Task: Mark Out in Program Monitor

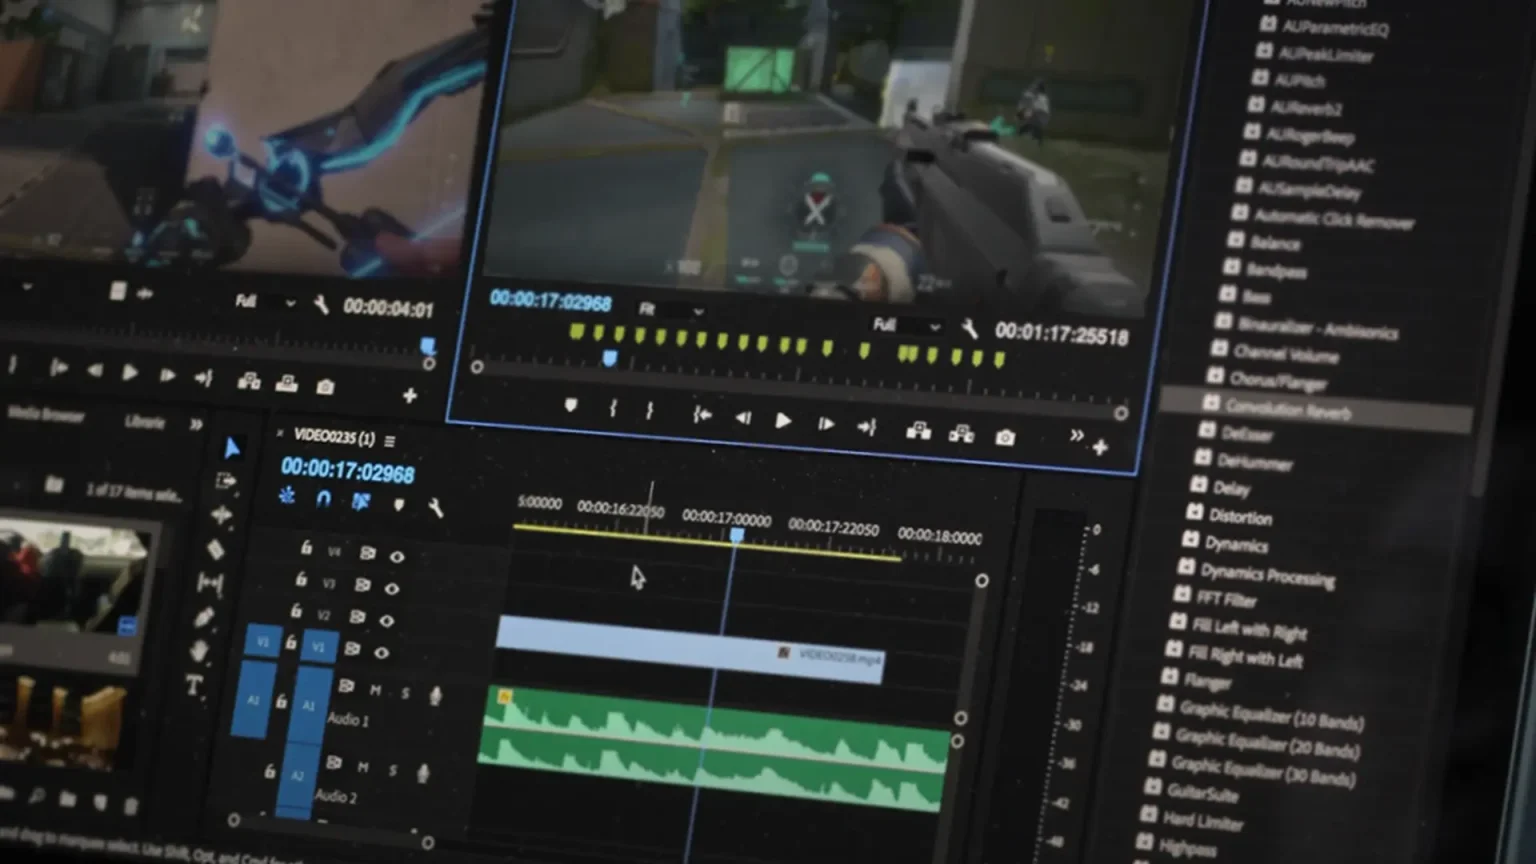Action: pyautogui.click(x=650, y=410)
